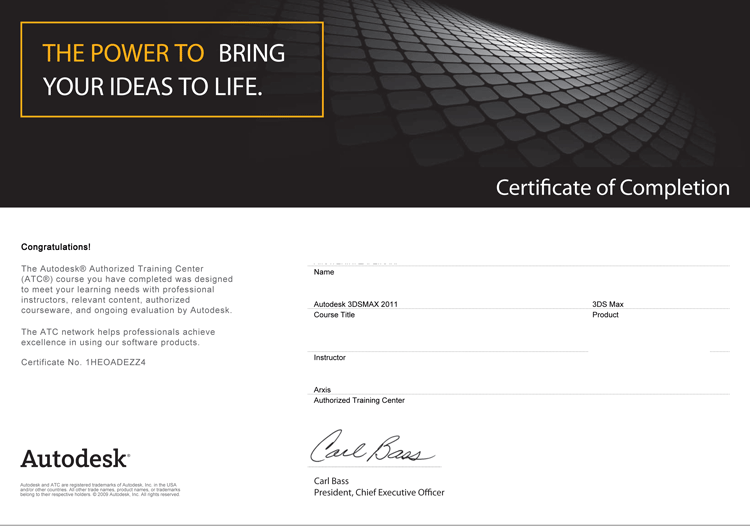Click the Autodesk logo

click(x=75, y=459)
